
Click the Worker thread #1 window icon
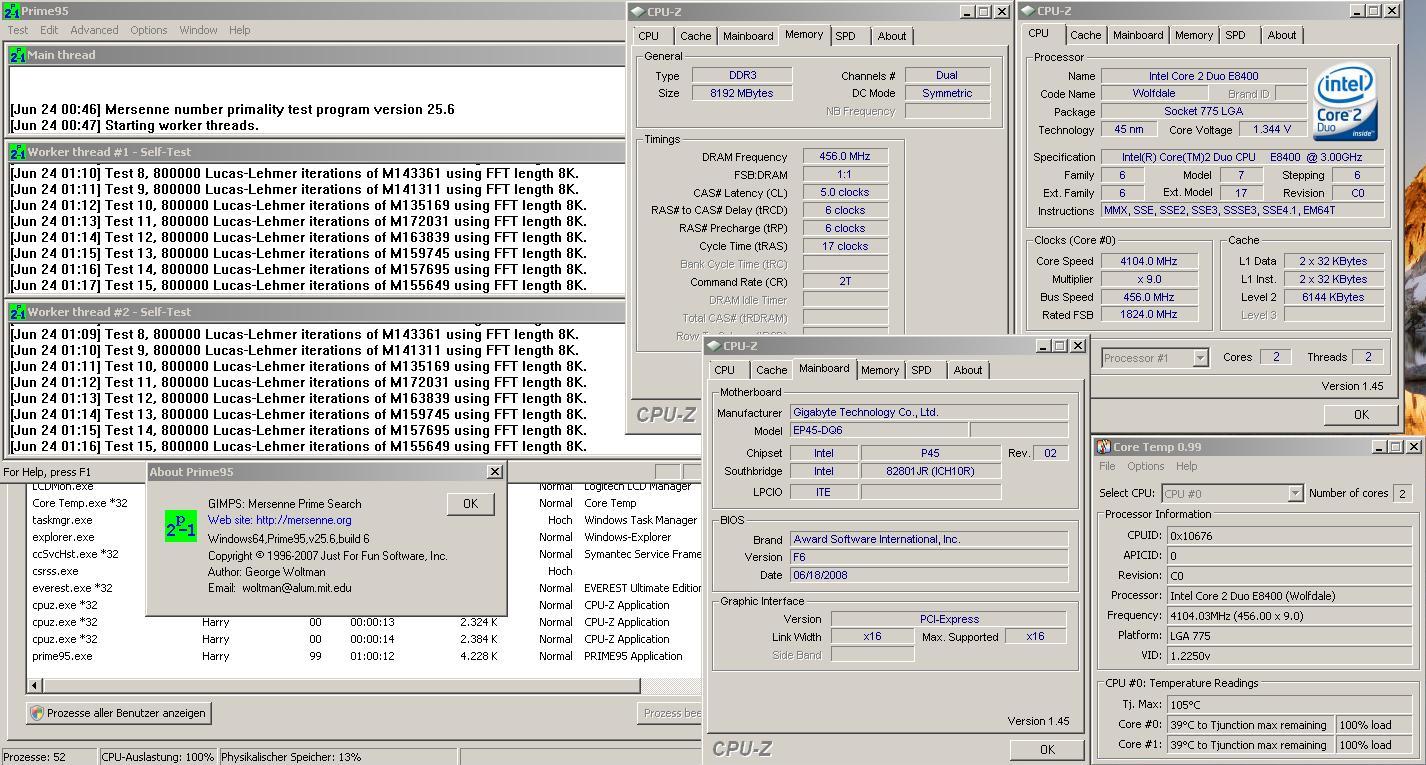point(18,152)
